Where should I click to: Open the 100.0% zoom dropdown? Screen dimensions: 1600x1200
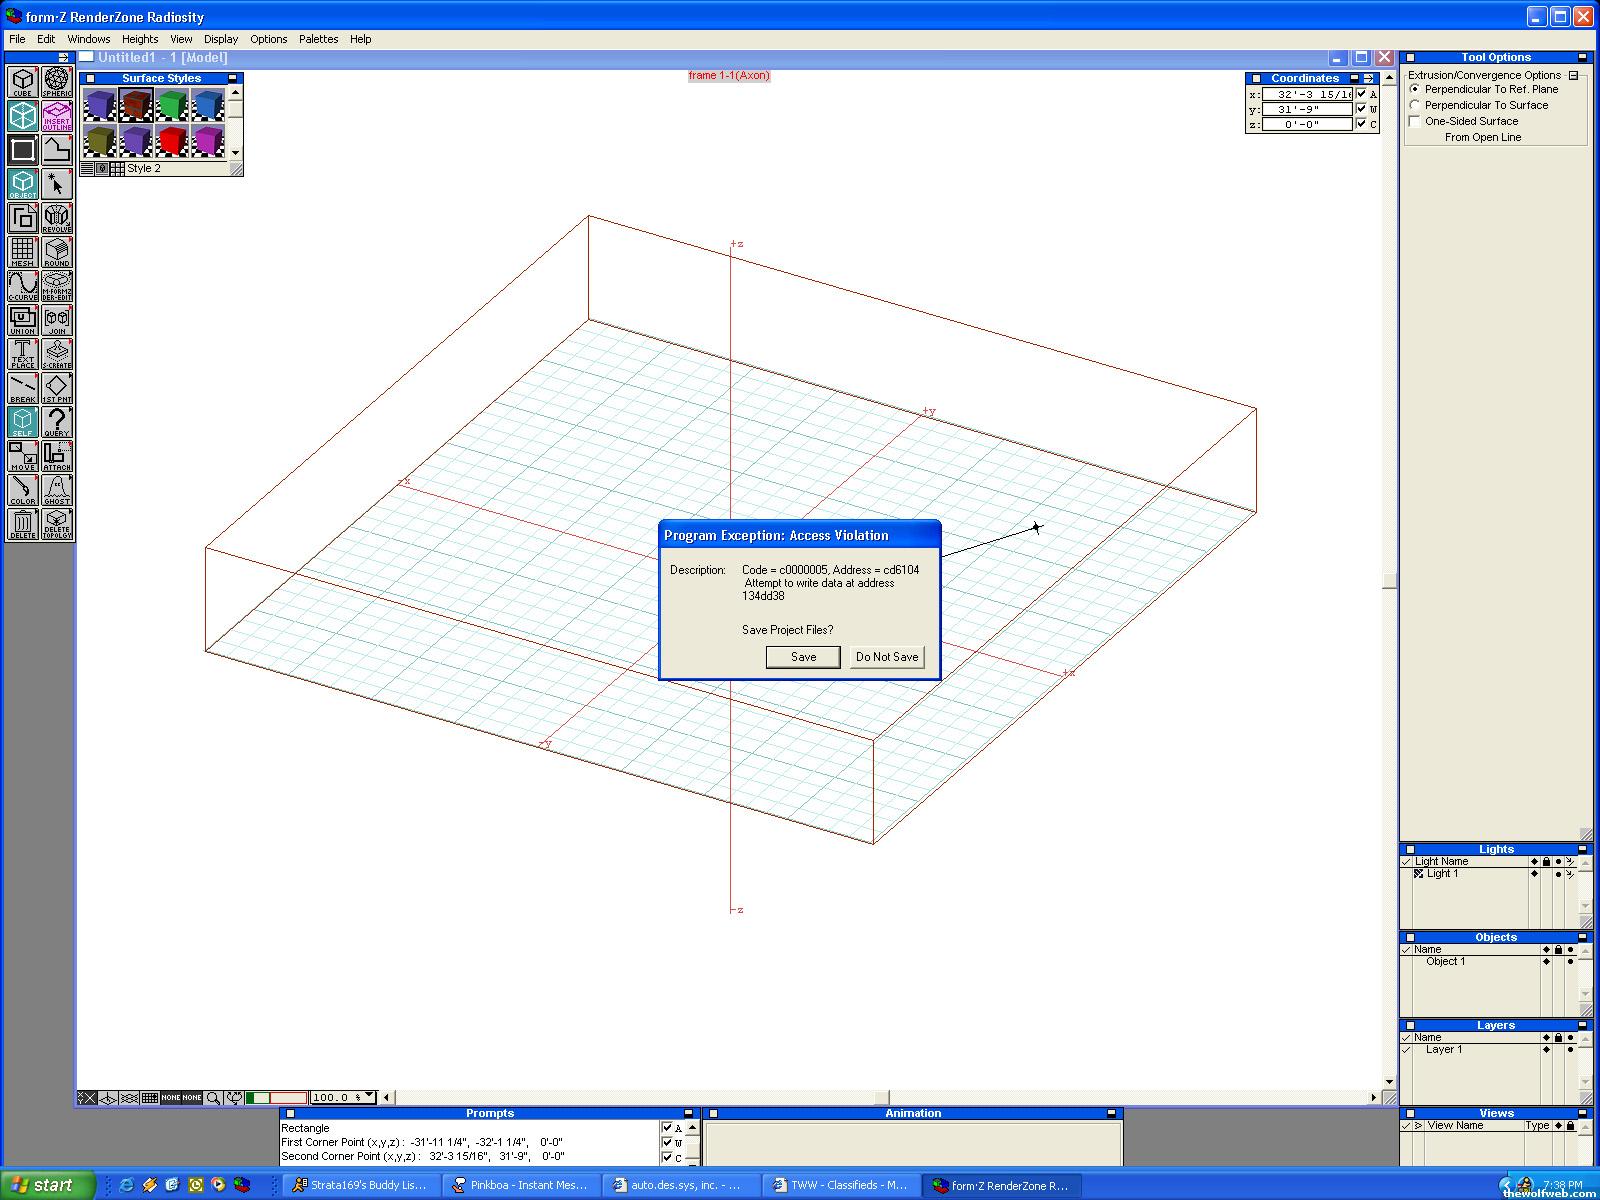[369, 1097]
